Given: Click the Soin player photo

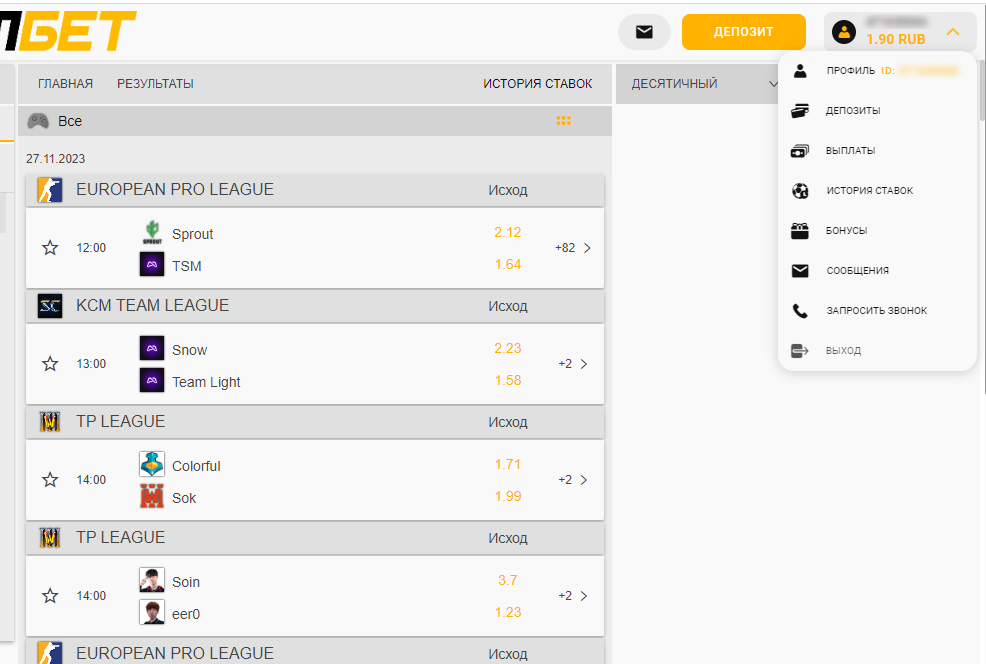Looking at the screenshot, I should pos(152,580).
